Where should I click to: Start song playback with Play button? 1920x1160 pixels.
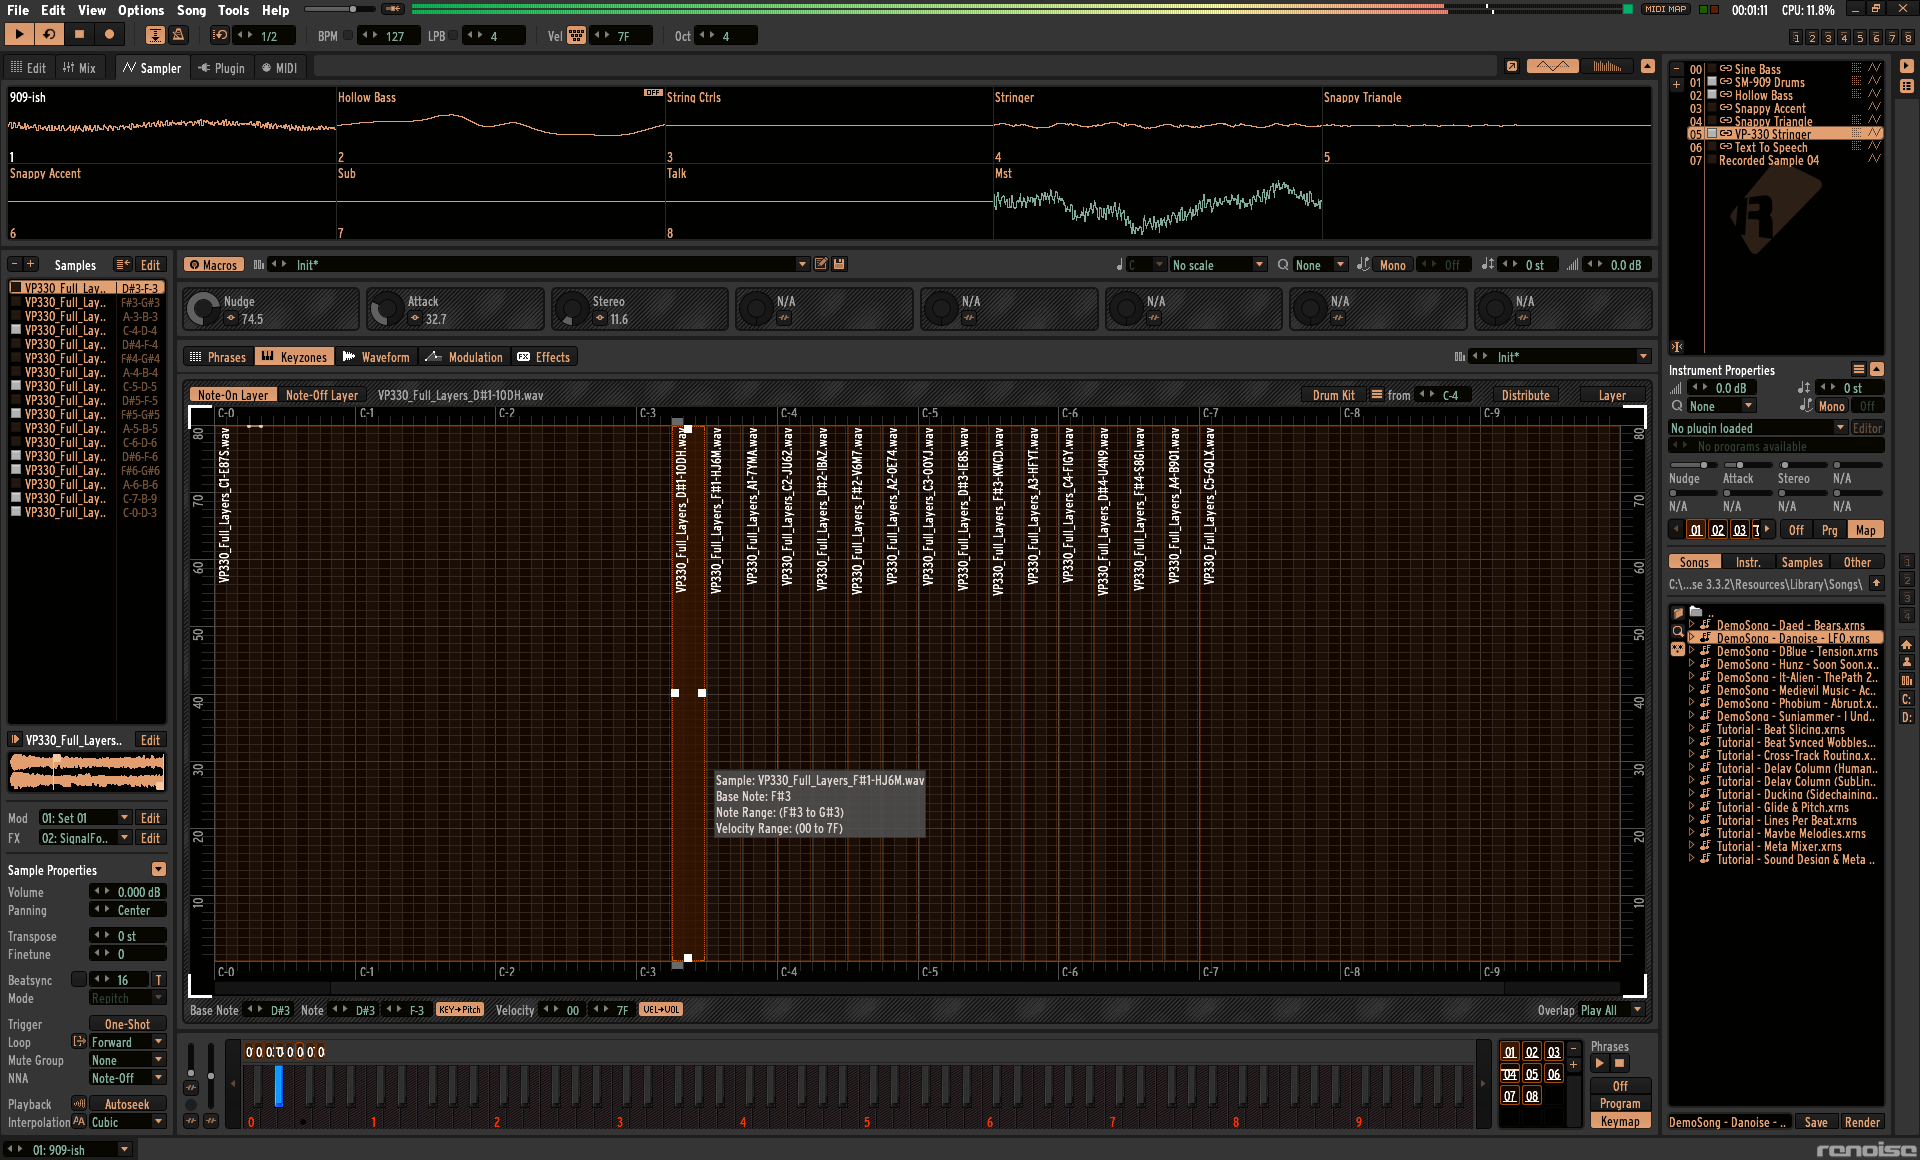[x=19, y=35]
